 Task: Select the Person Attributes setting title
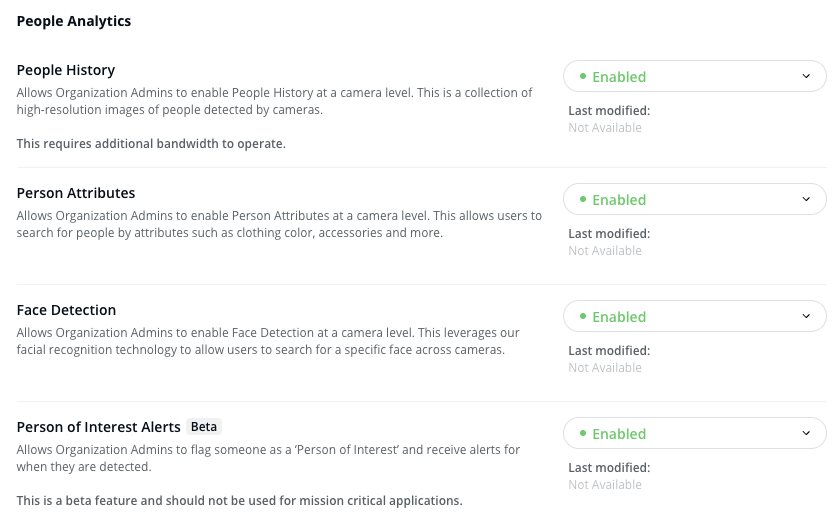pos(76,193)
